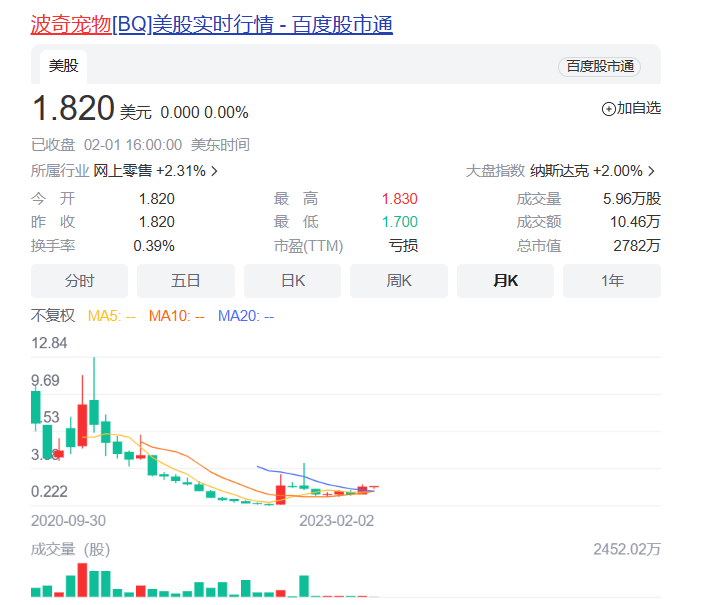
Task: Click the 12.84 price axis label
Action: (x=49, y=343)
